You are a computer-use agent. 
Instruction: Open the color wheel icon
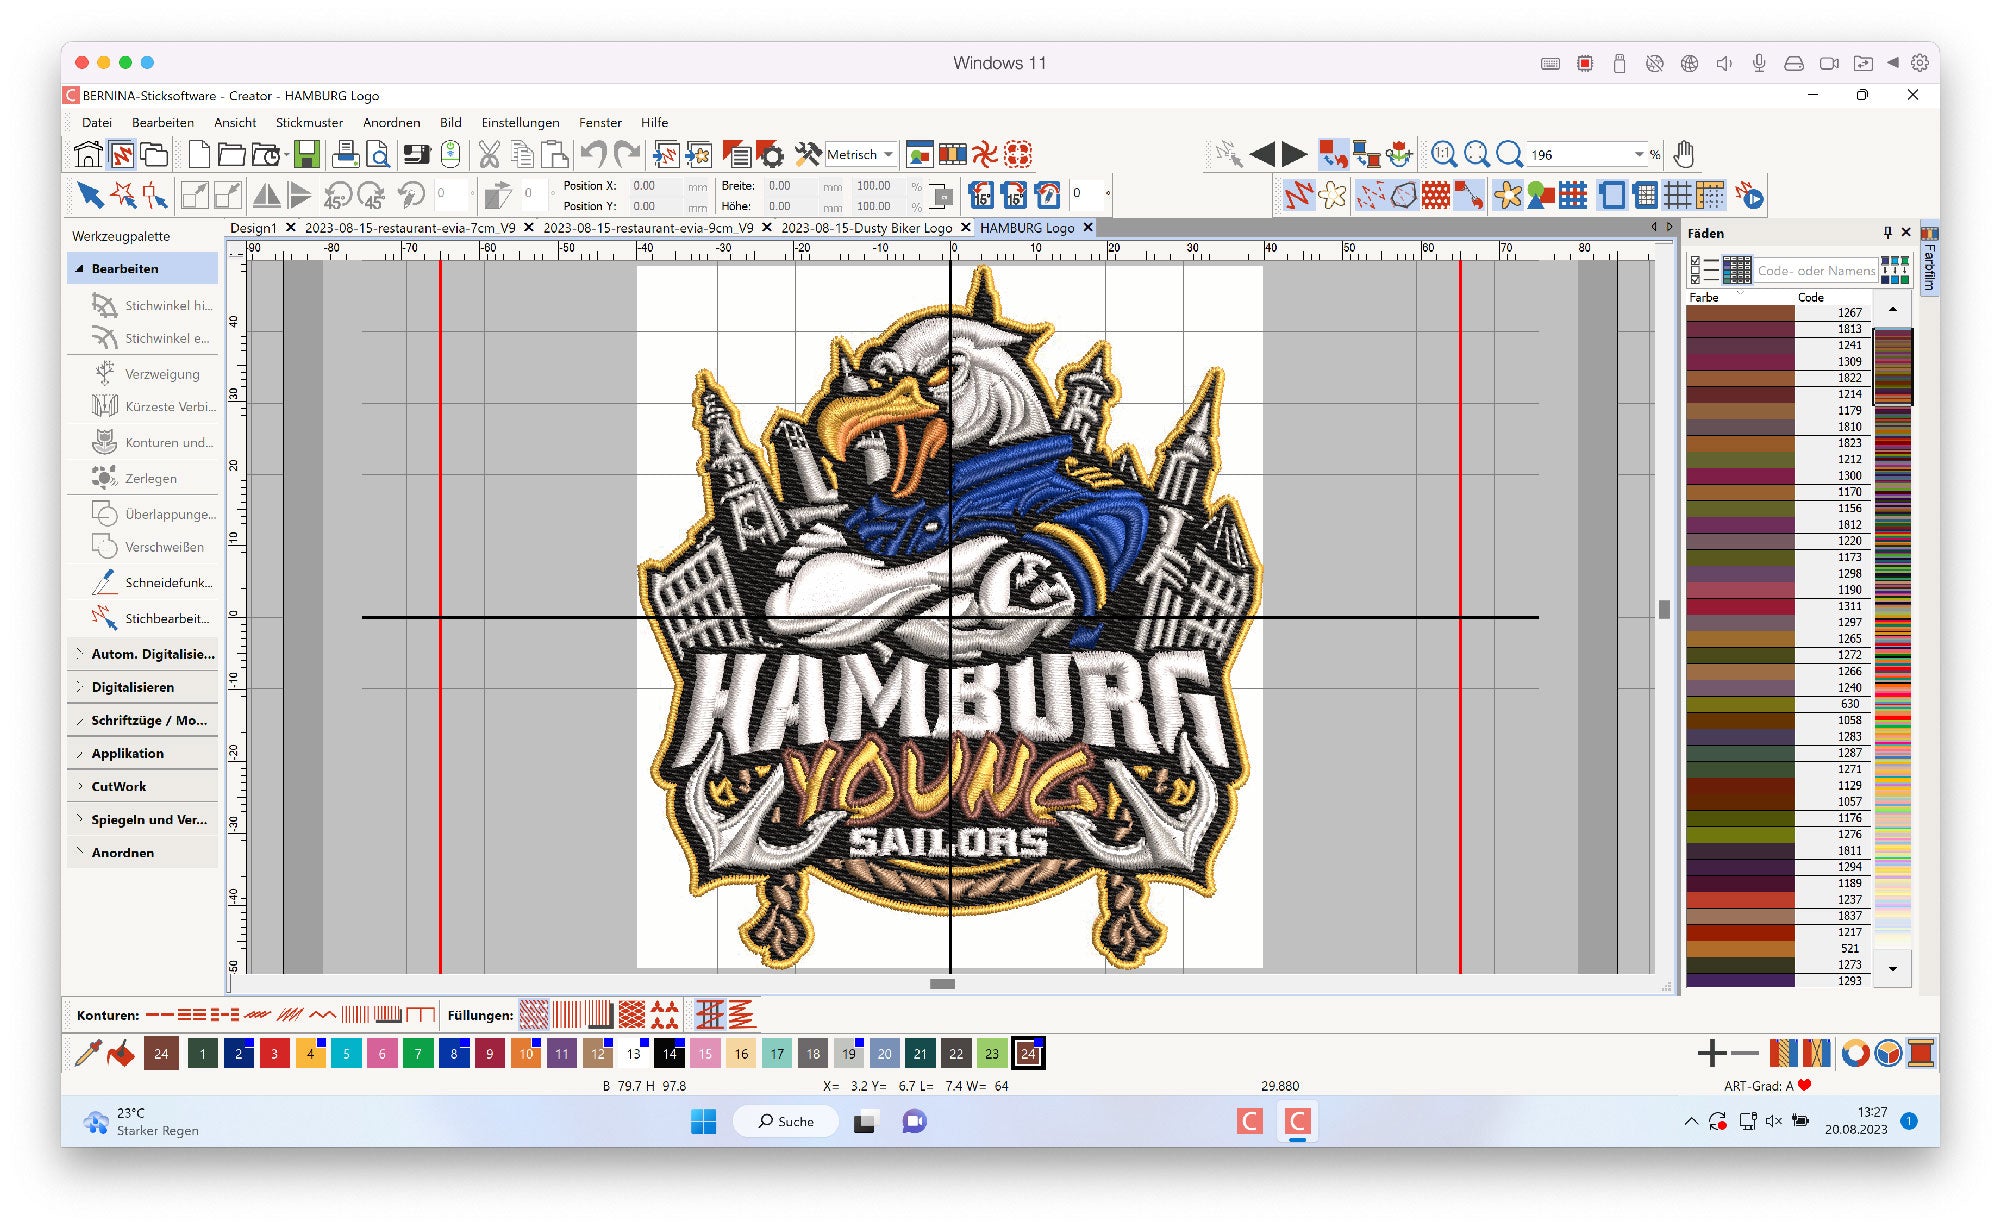pyautogui.click(x=1855, y=1053)
